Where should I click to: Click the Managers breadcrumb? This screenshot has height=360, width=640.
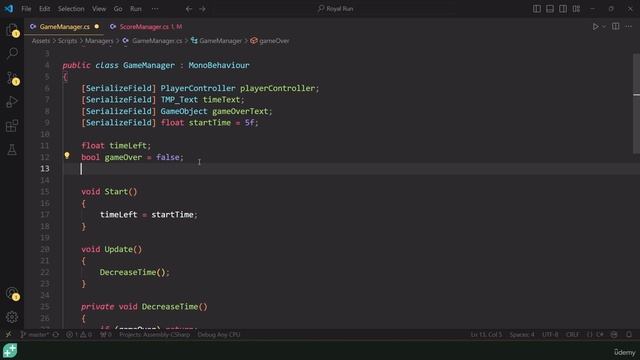point(99,41)
